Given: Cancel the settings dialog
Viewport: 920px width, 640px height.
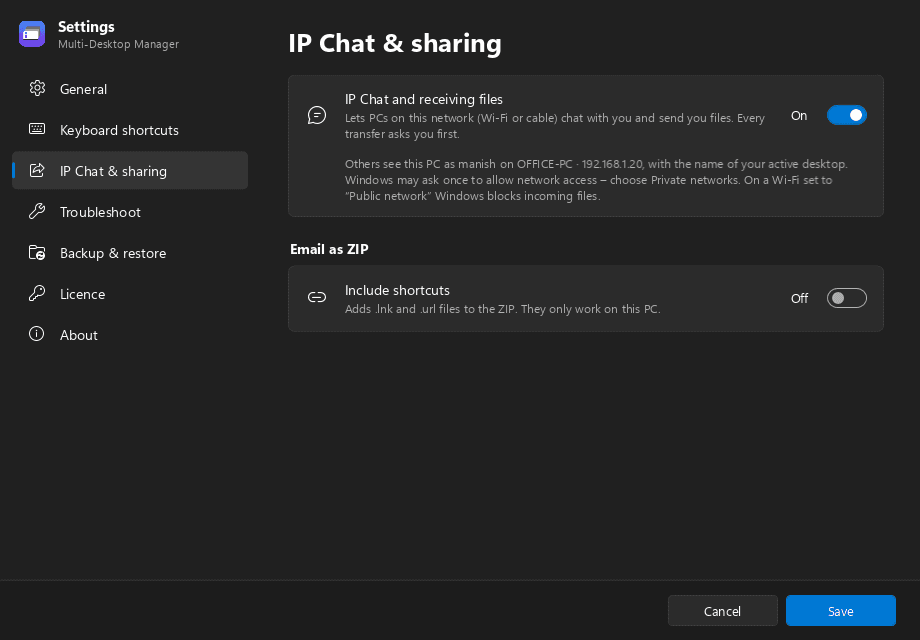Looking at the screenshot, I should point(722,611).
